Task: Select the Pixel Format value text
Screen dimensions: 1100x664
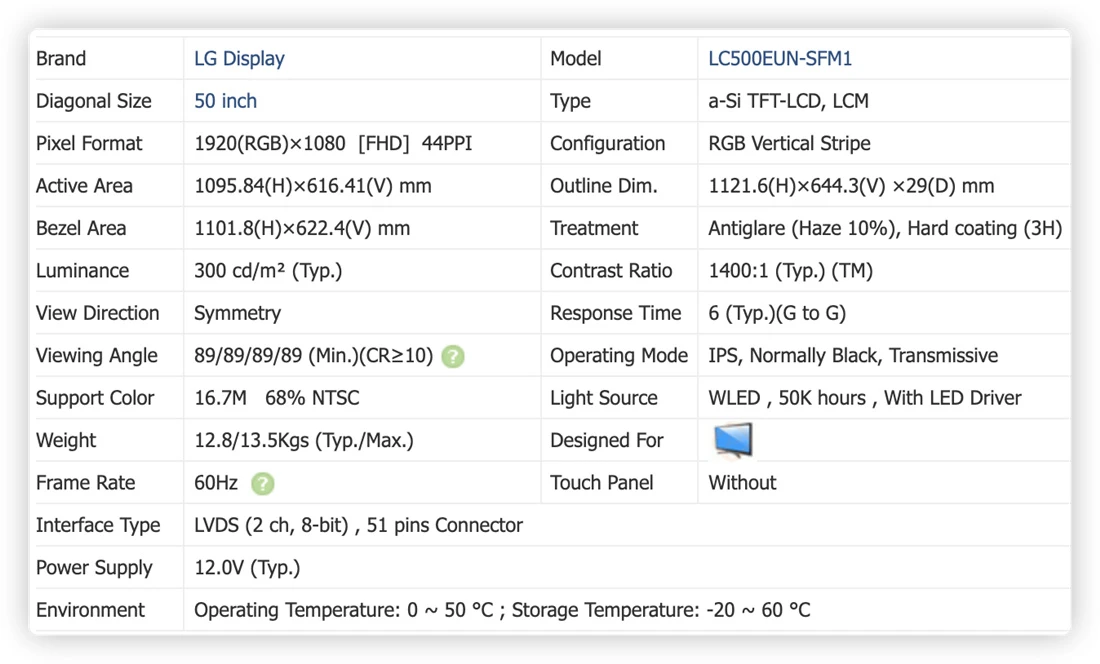Action: pyautogui.click(x=333, y=144)
